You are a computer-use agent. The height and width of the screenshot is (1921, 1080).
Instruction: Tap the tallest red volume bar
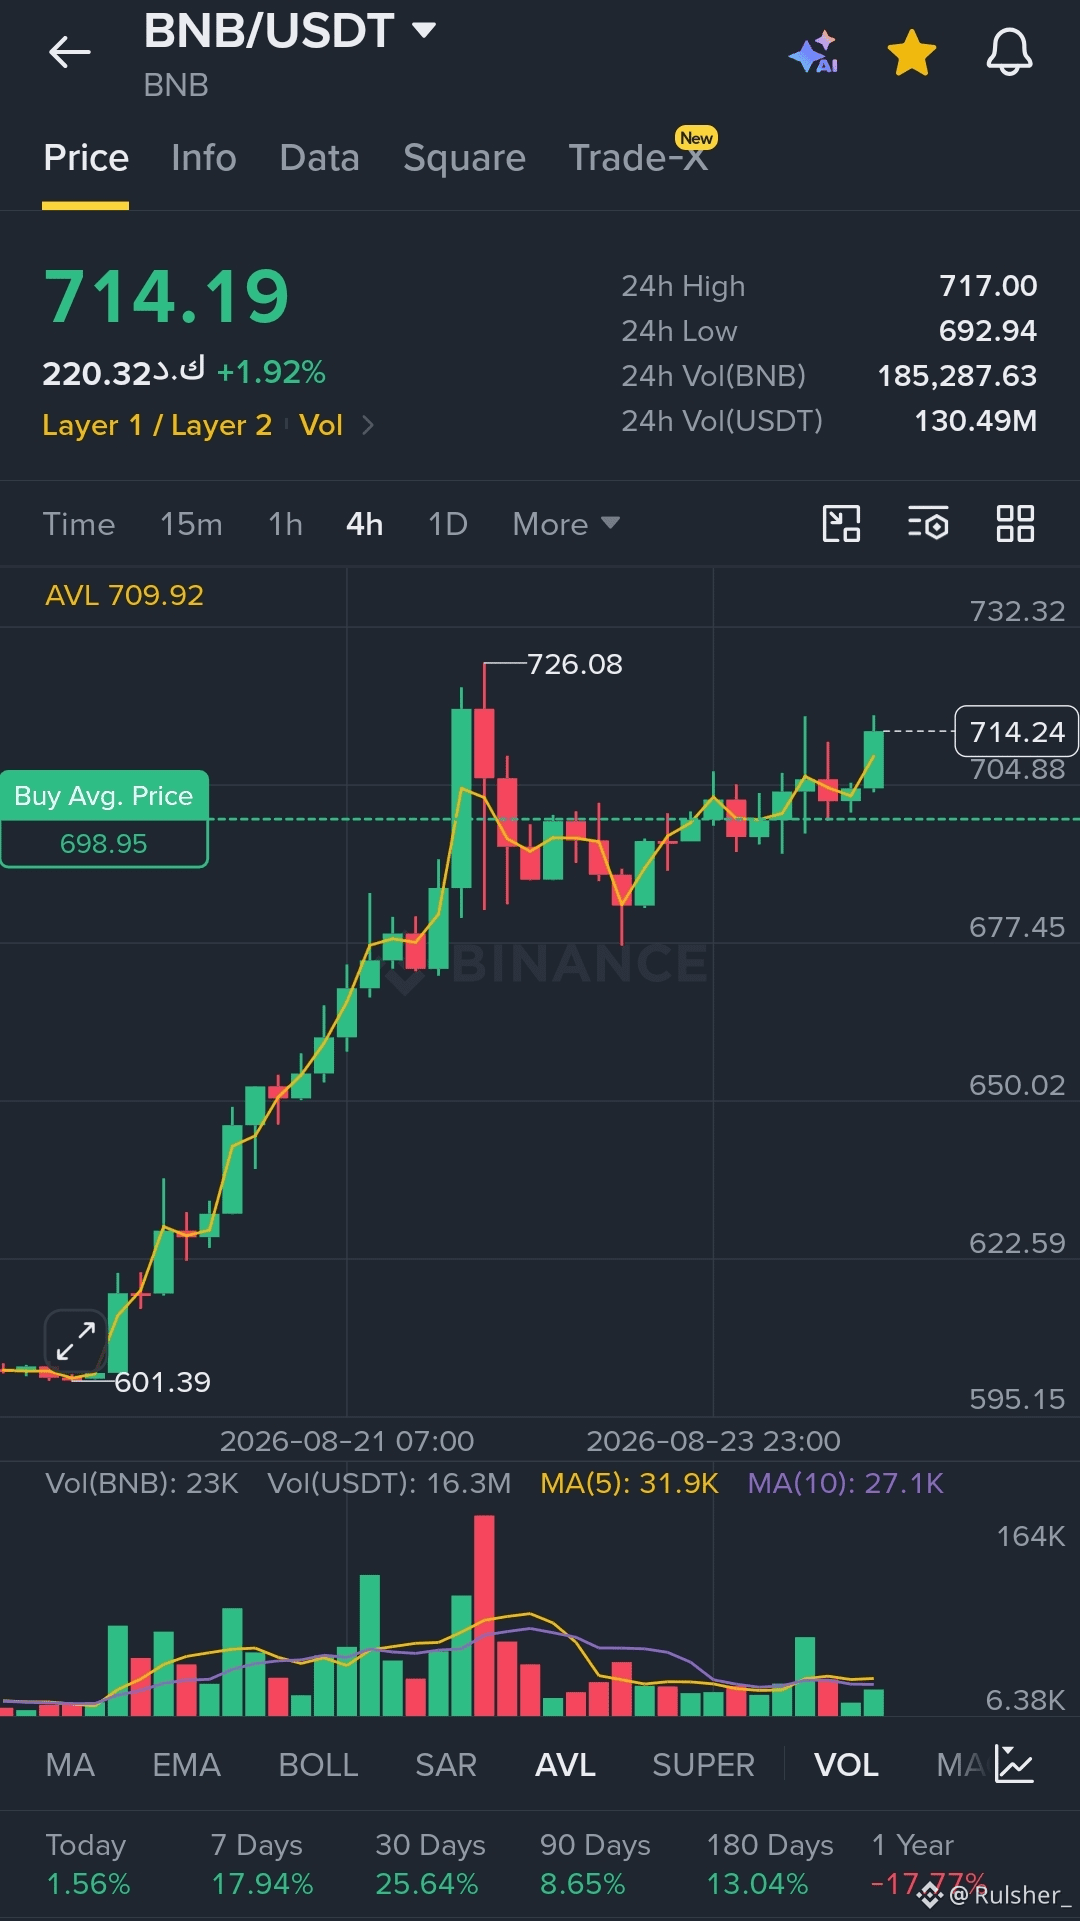(484, 1616)
